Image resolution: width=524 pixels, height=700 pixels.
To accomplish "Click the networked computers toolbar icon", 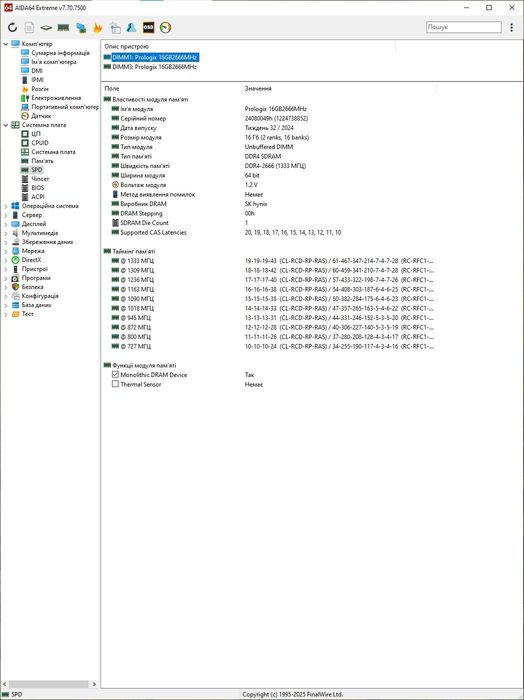I will (x=81, y=28).
